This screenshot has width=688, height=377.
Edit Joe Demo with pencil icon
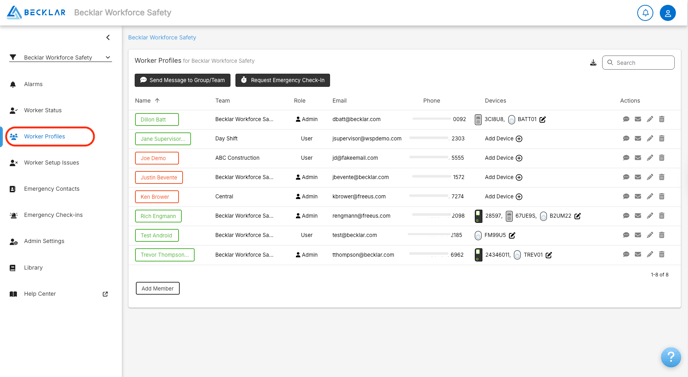[650, 158]
